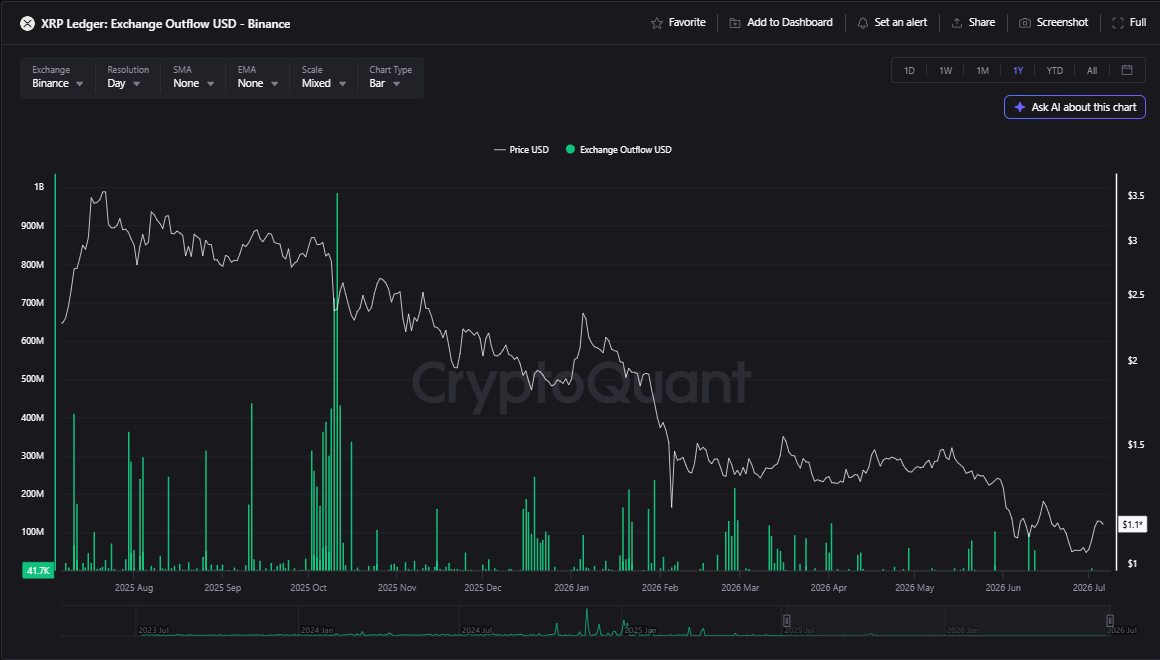
Task: Click the right handle of the range navigator
Action: pyautogui.click(x=1110, y=621)
